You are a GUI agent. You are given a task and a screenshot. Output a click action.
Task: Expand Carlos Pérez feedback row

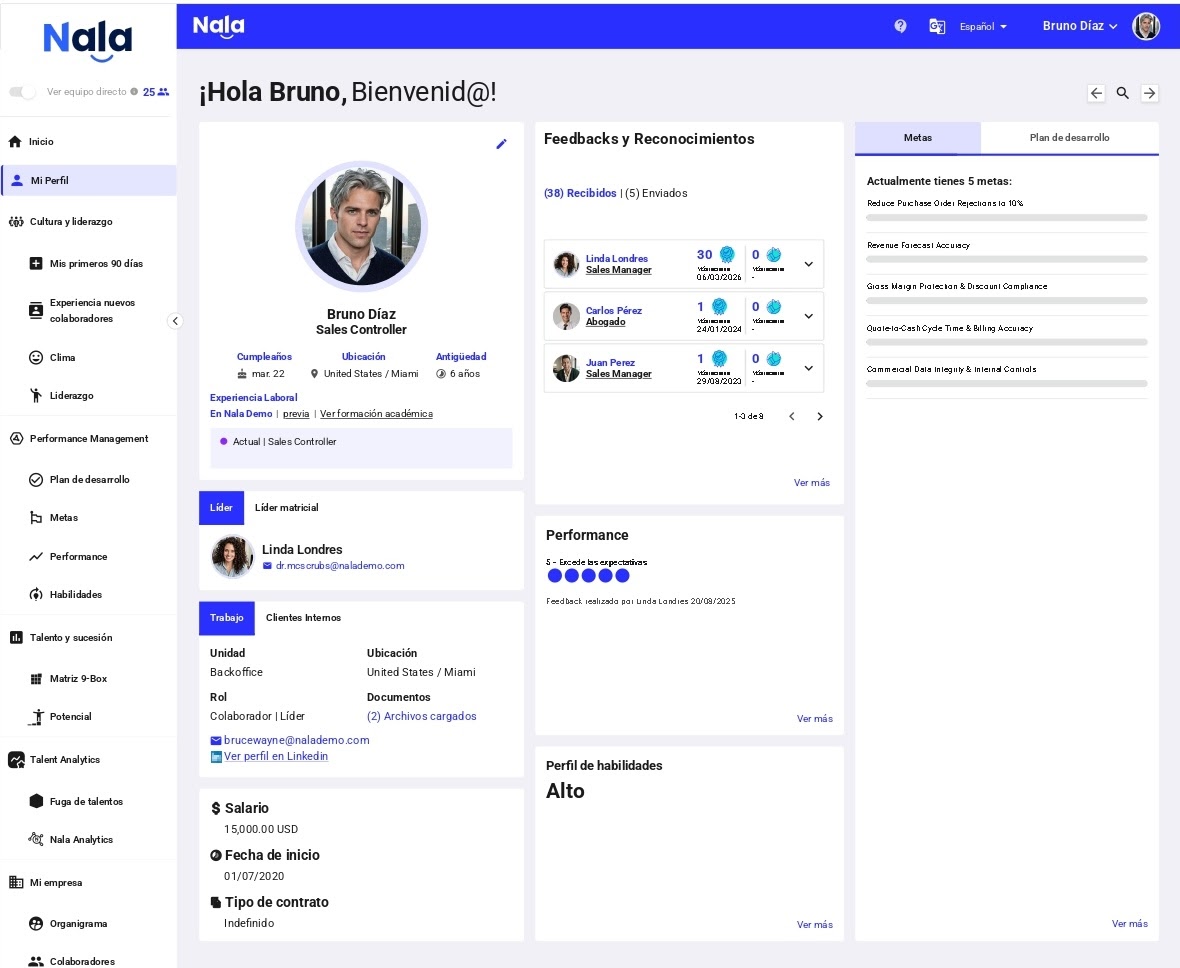(809, 316)
